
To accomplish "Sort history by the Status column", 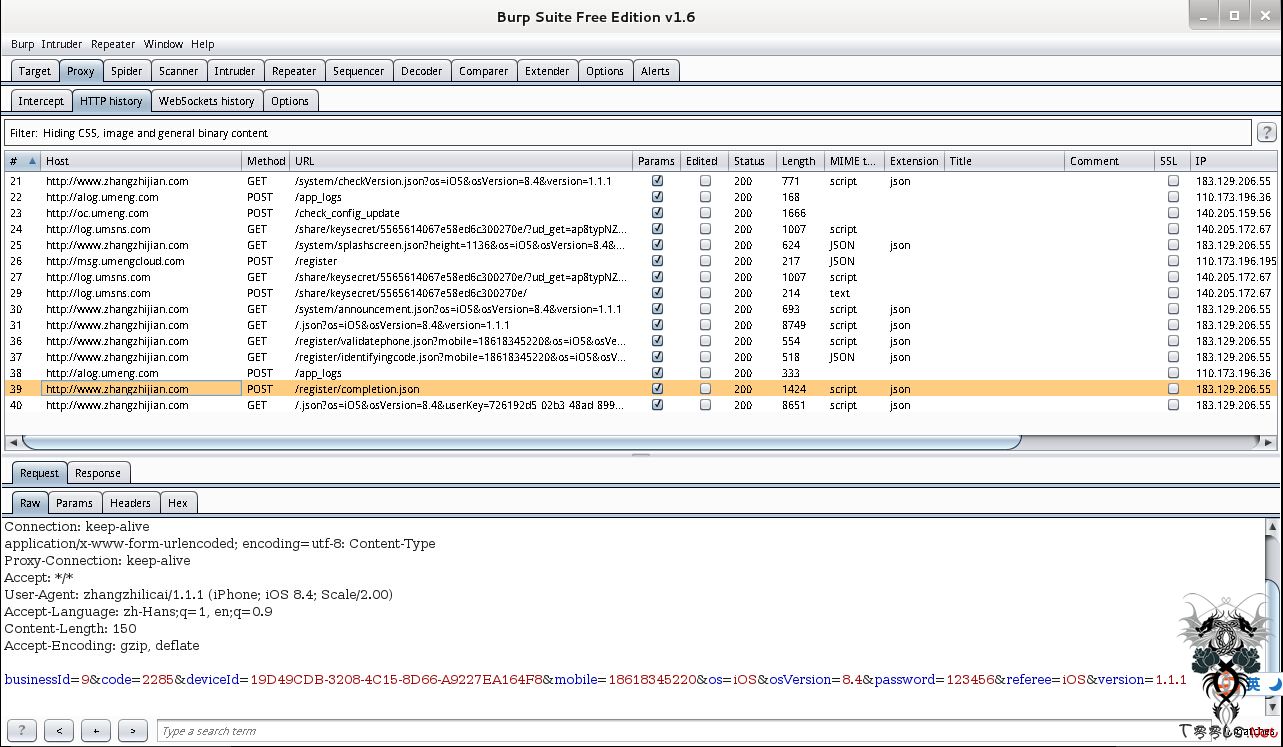I will (749, 161).
